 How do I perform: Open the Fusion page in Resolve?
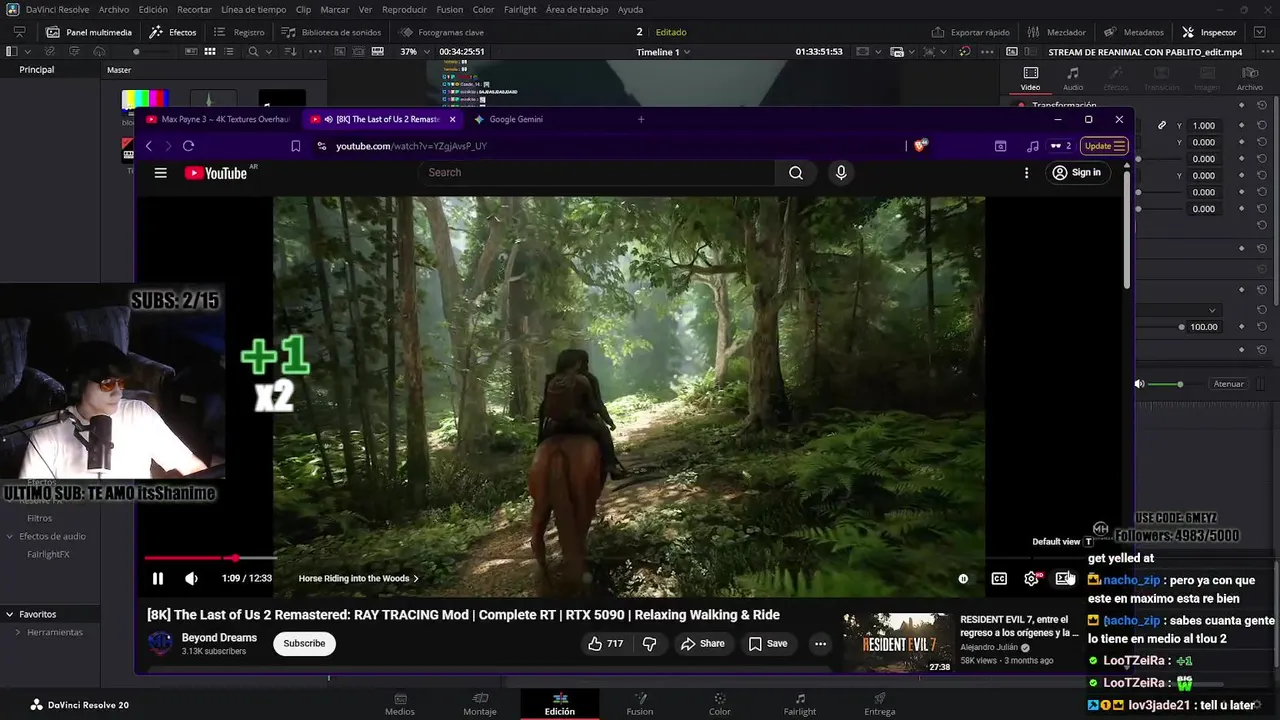pyautogui.click(x=640, y=704)
